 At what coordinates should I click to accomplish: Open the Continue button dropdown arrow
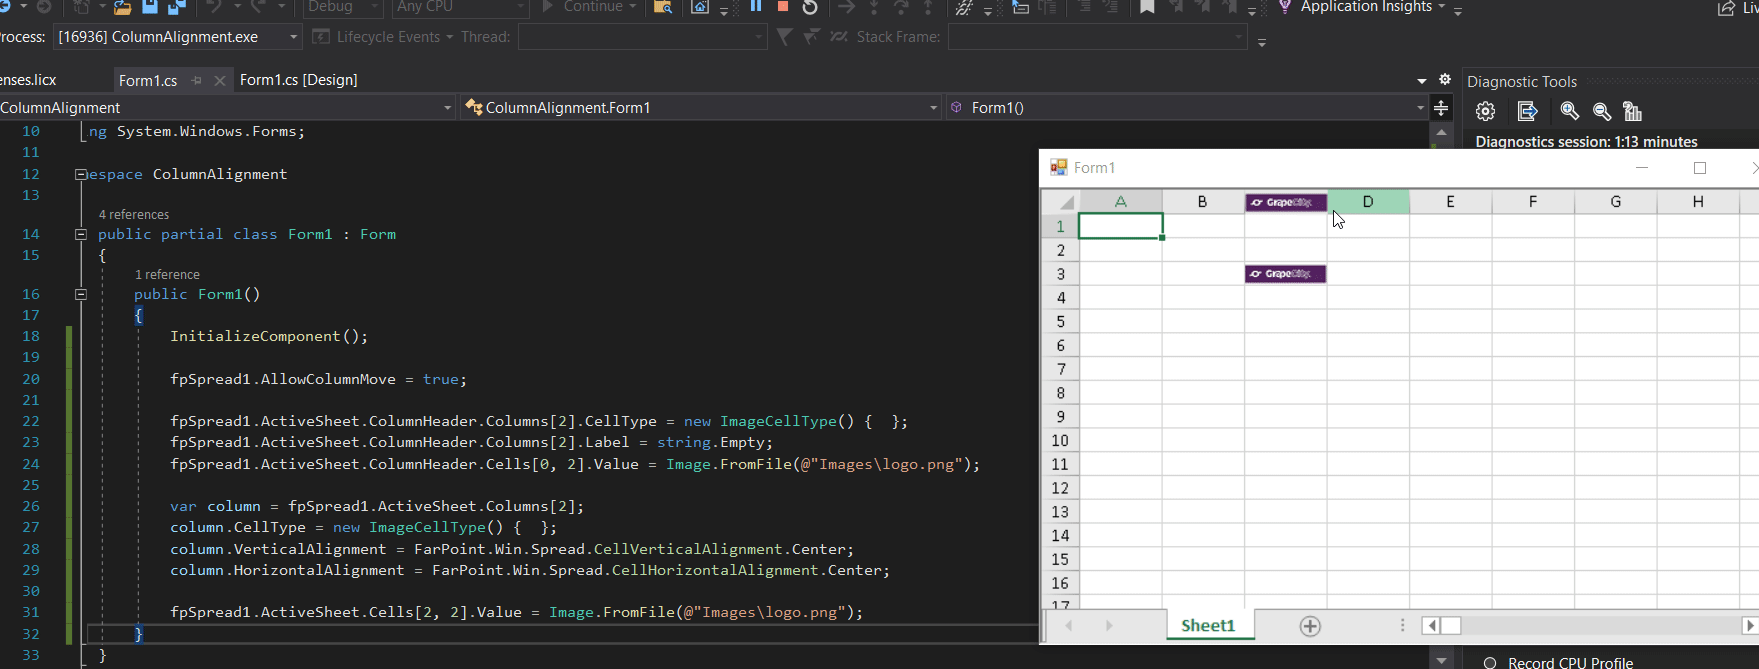point(633,7)
